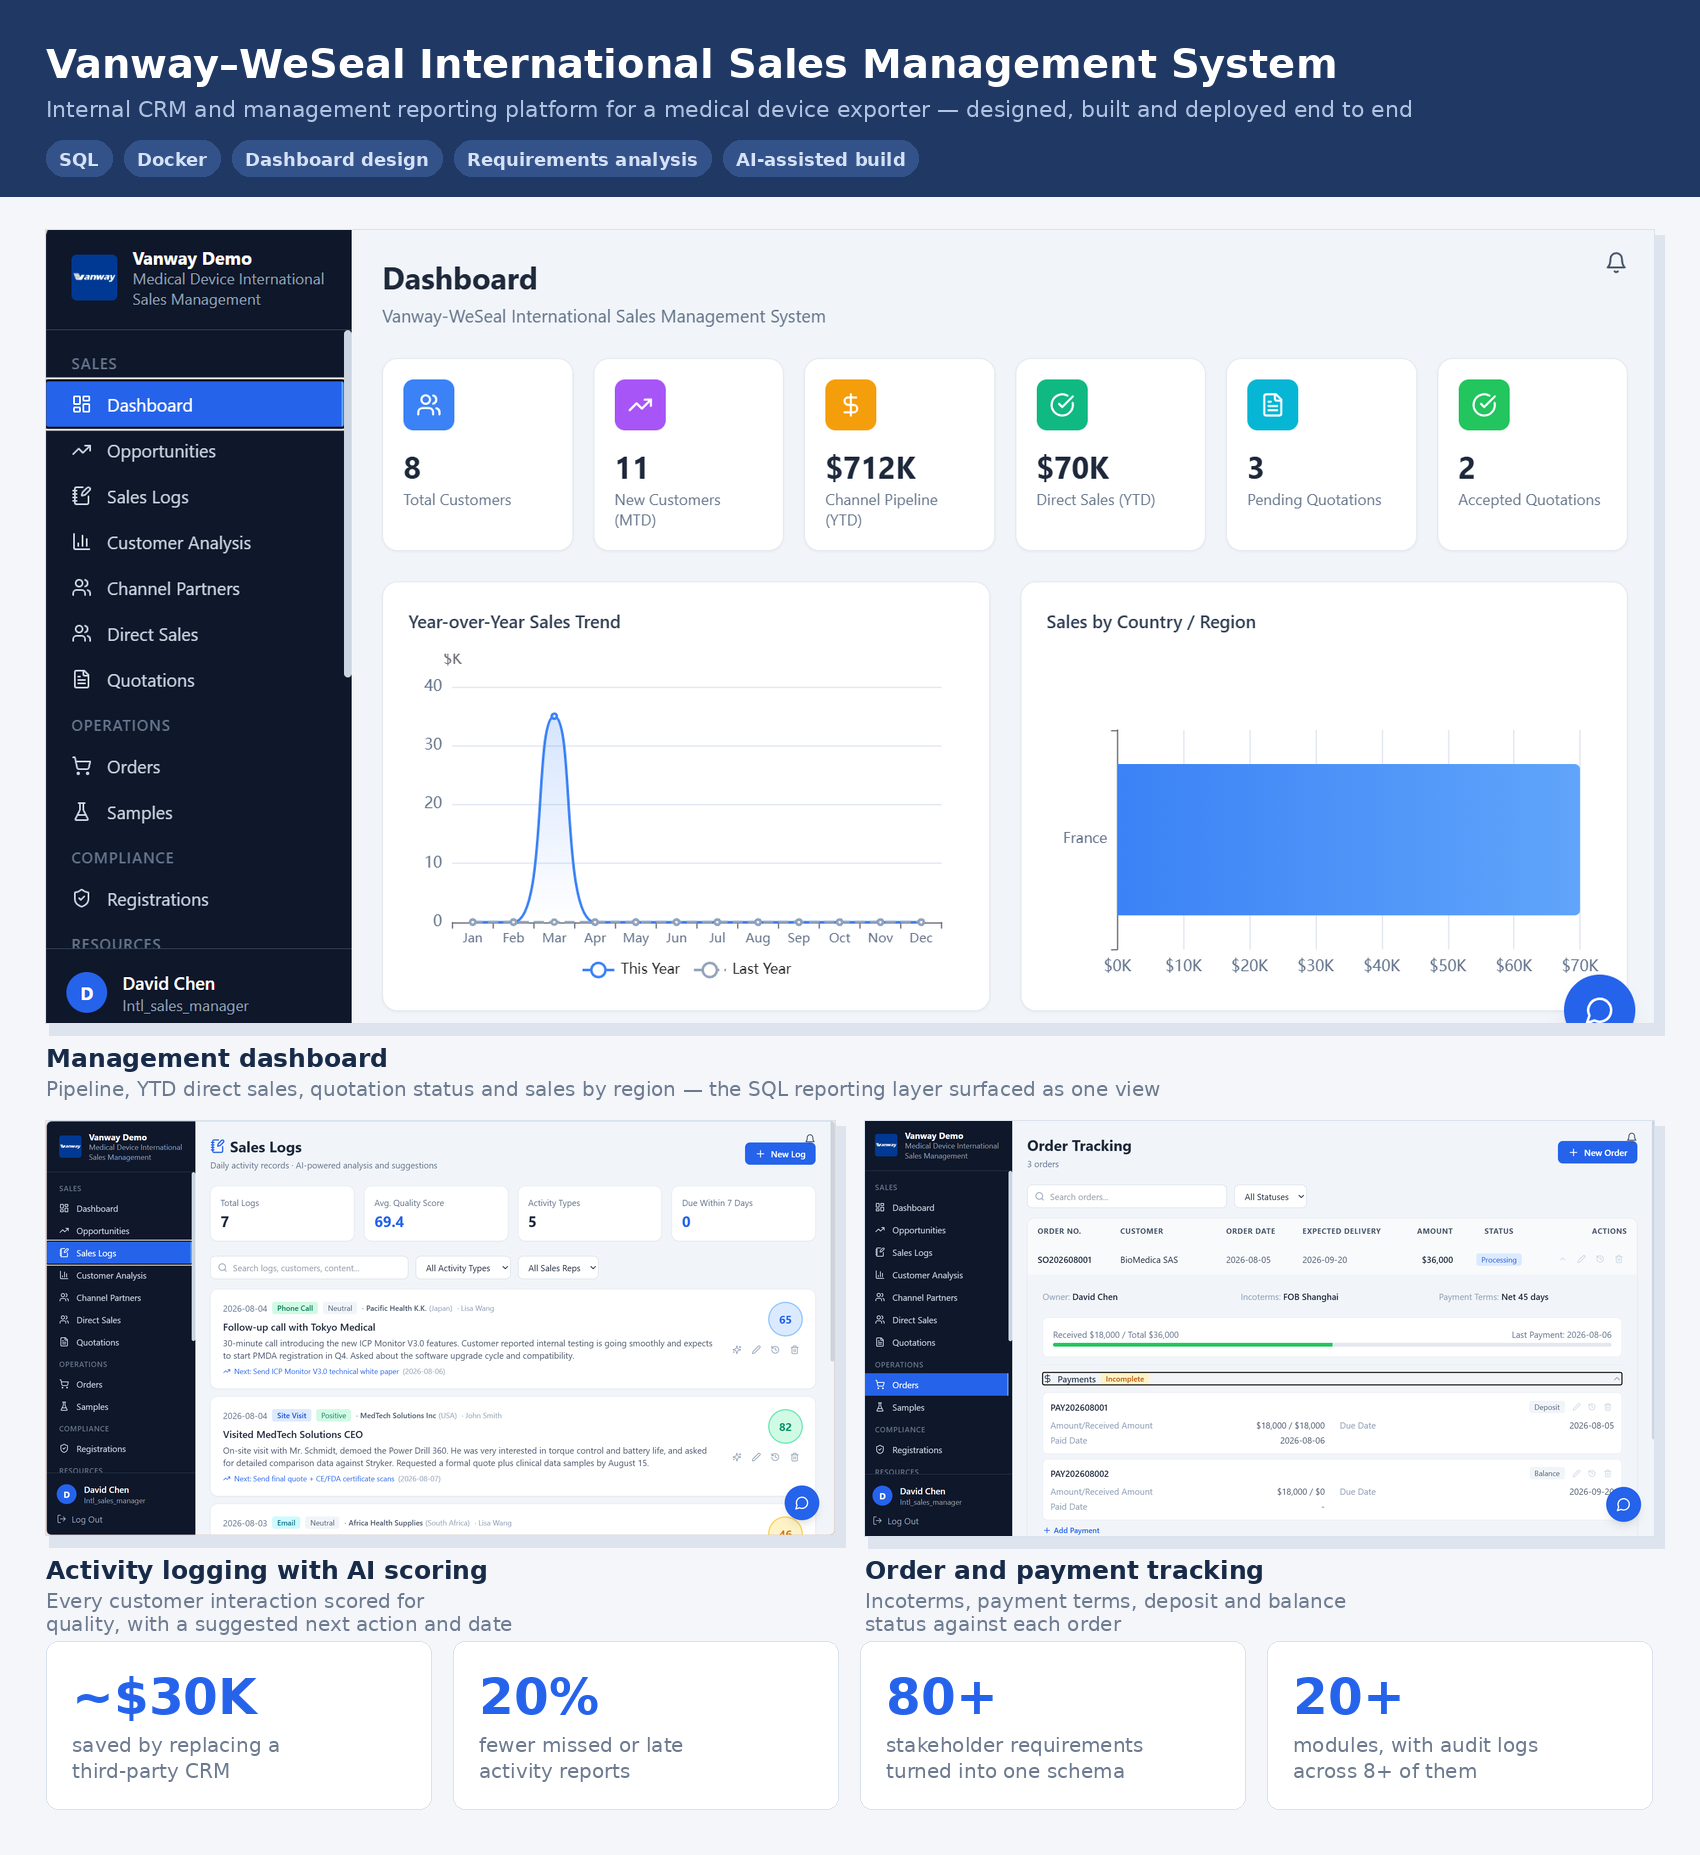The height and width of the screenshot is (1855, 1700).
Task: Run AI analysis on the Tokyo Medical log
Action: click(737, 1350)
